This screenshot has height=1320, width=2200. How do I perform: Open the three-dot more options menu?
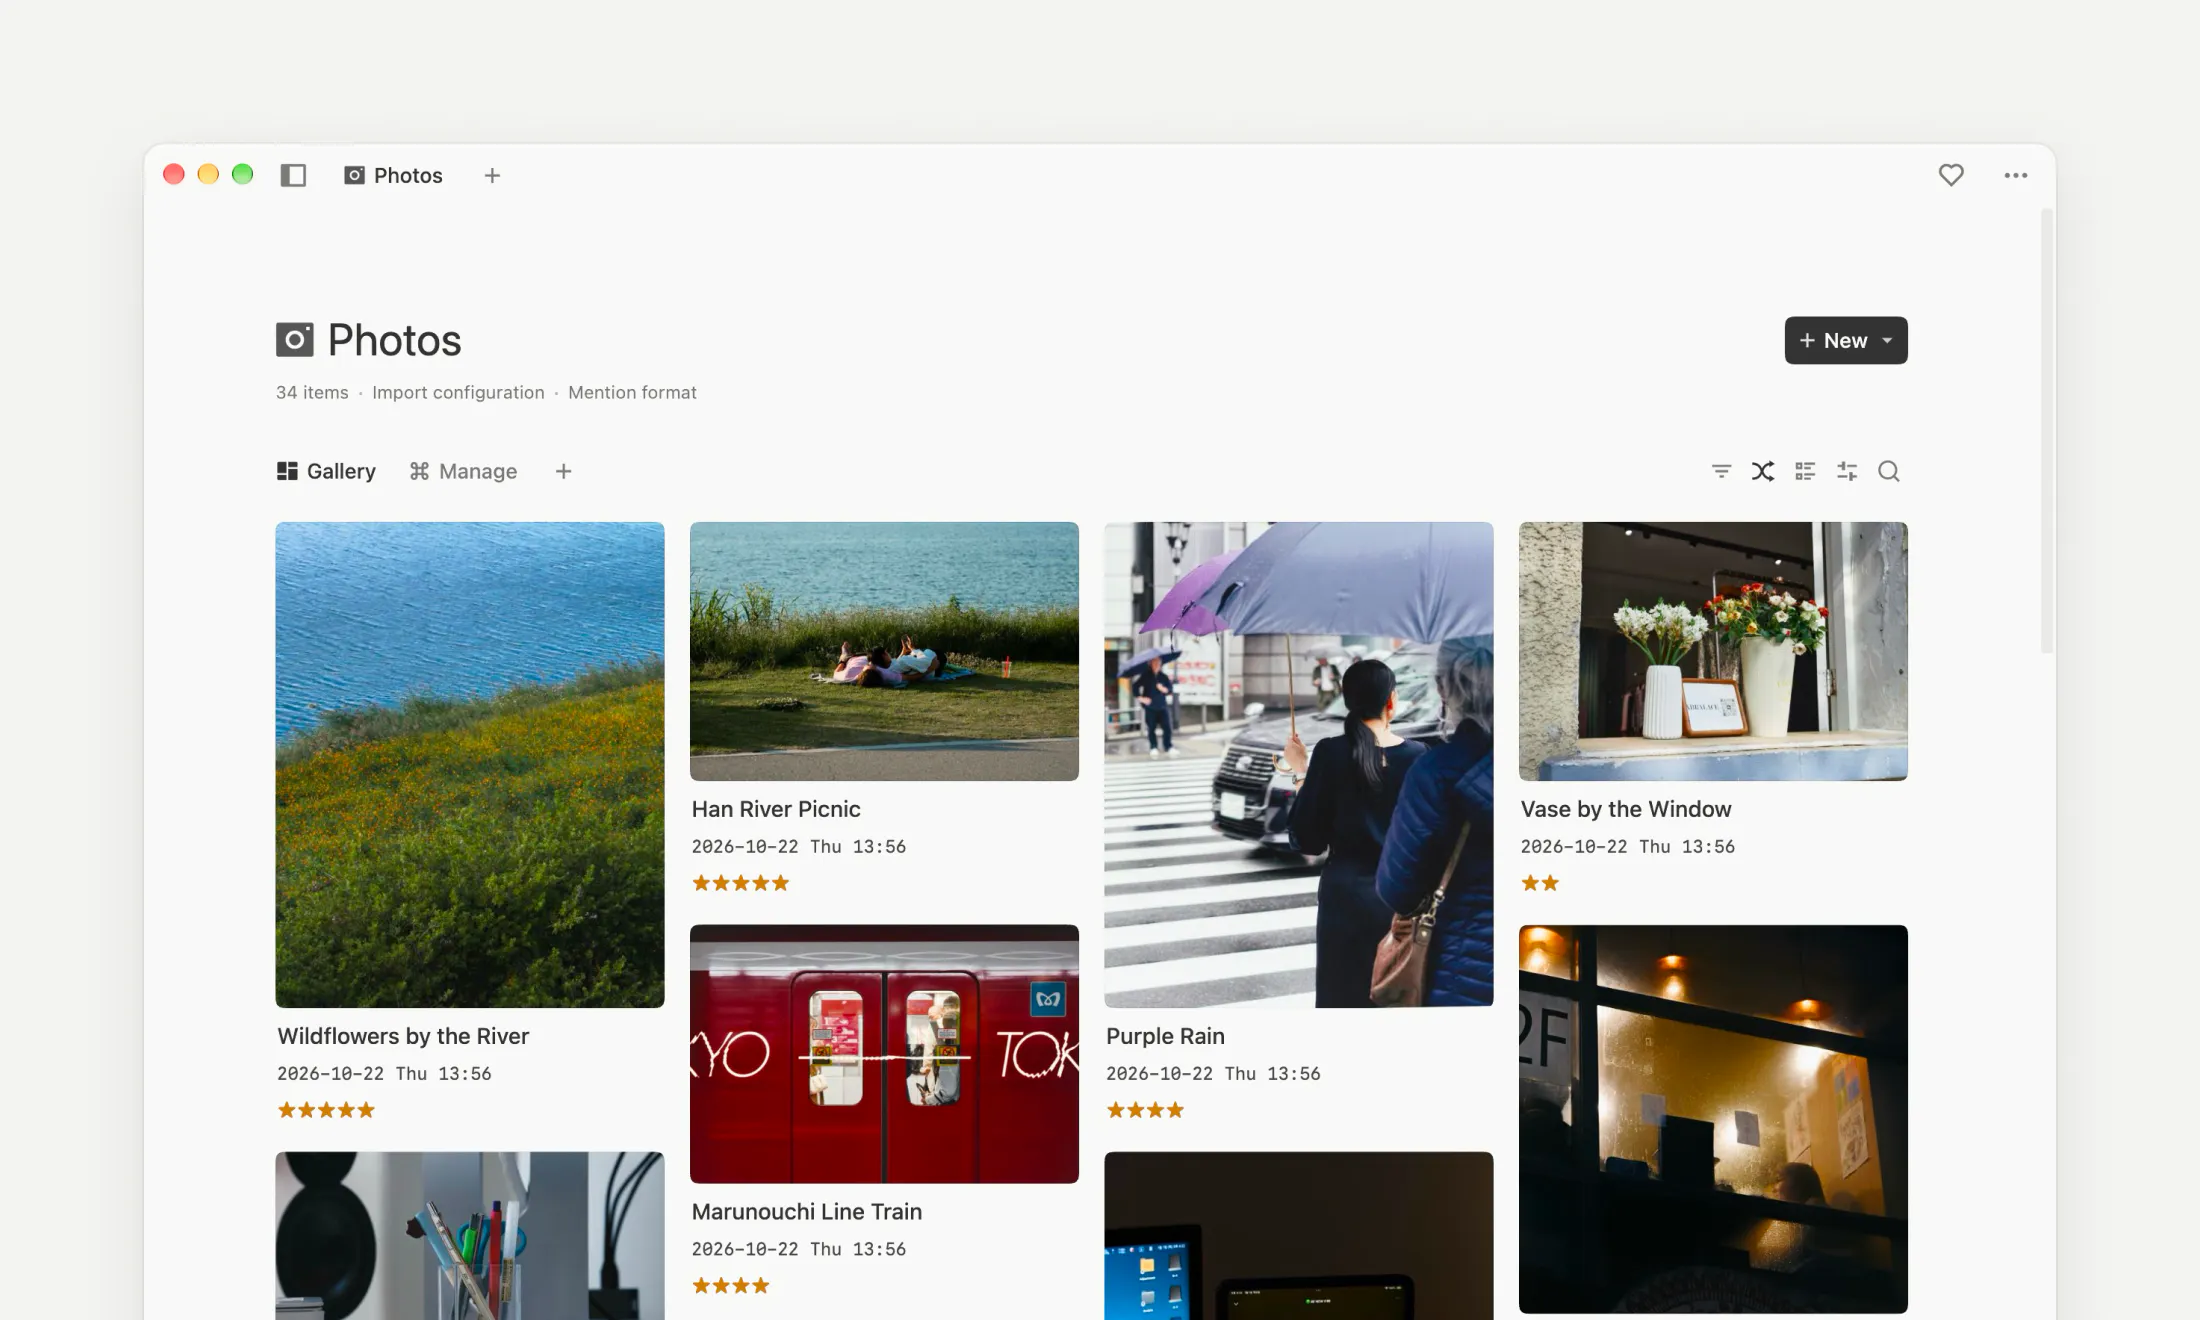pyautogui.click(x=2016, y=175)
